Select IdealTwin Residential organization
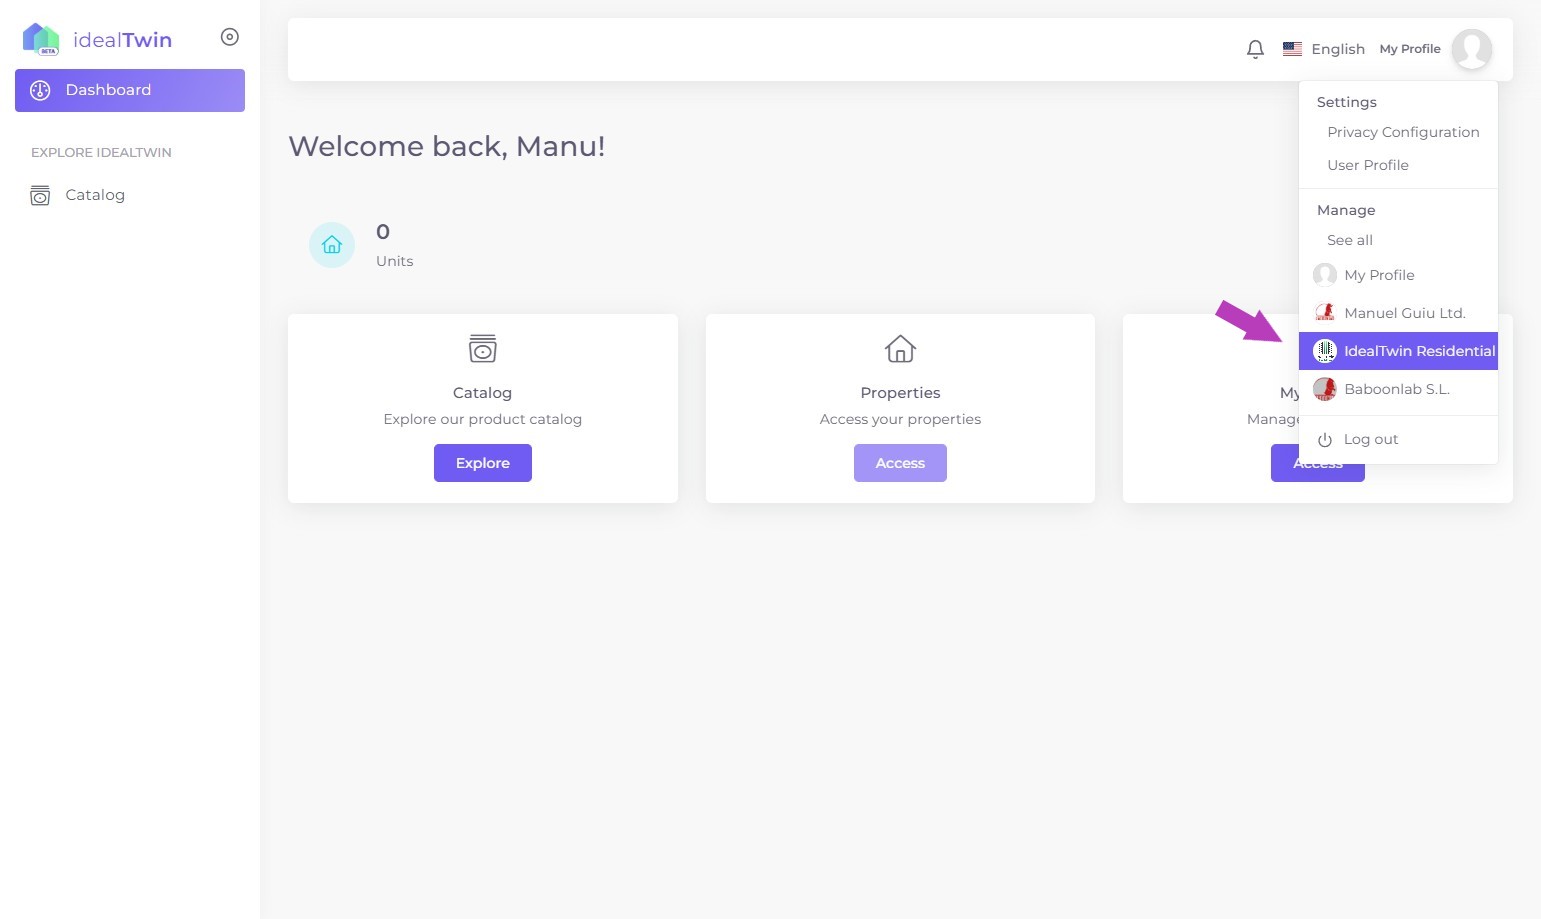This screenshot has width=1541, height=919. coord(1418,351)
